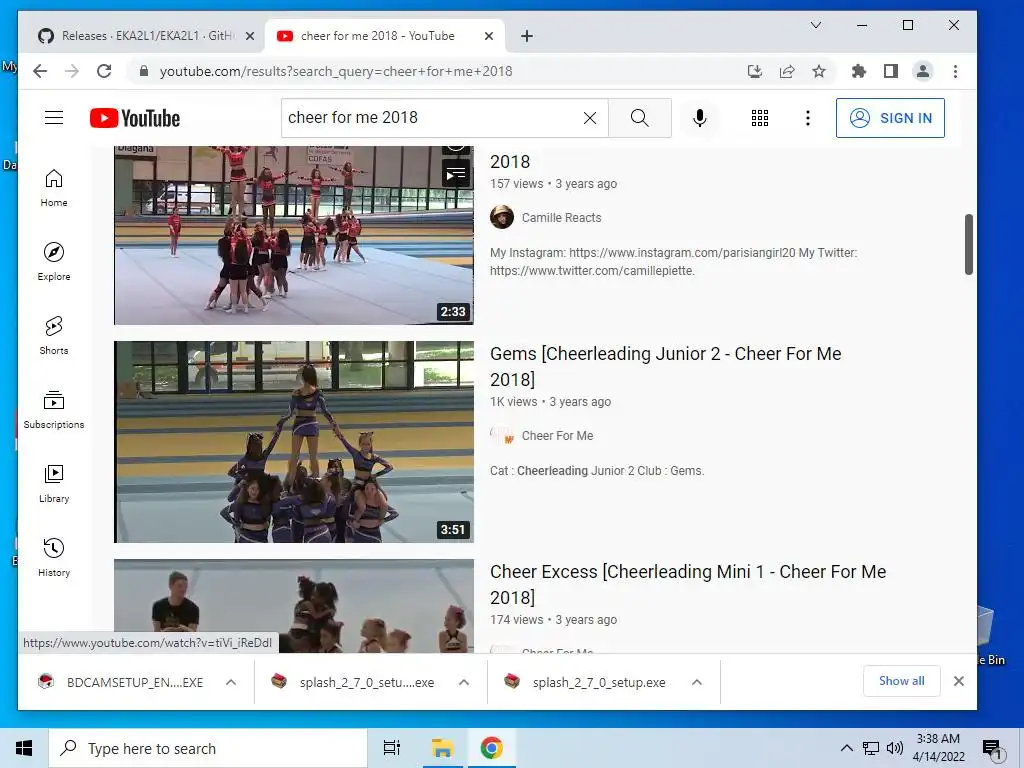Open YouTube settings three-dot menu
This screenshot has width=1024, height=768.
[x=808, y=118]
